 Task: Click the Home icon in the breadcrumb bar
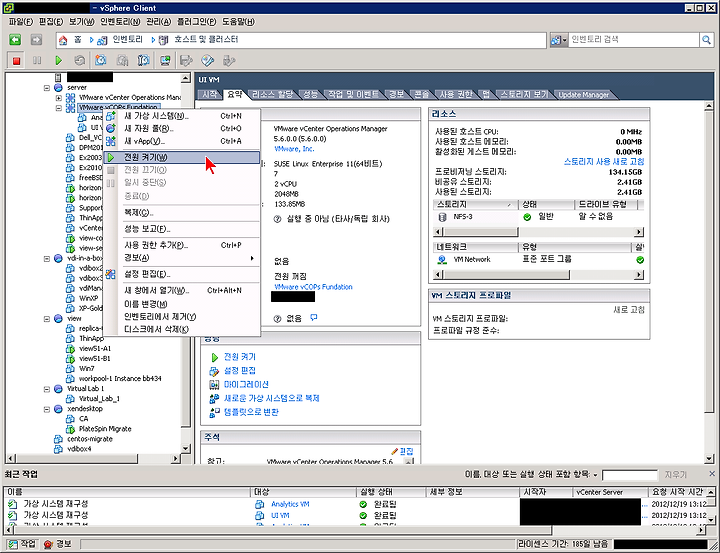click(x=63, y=40)
